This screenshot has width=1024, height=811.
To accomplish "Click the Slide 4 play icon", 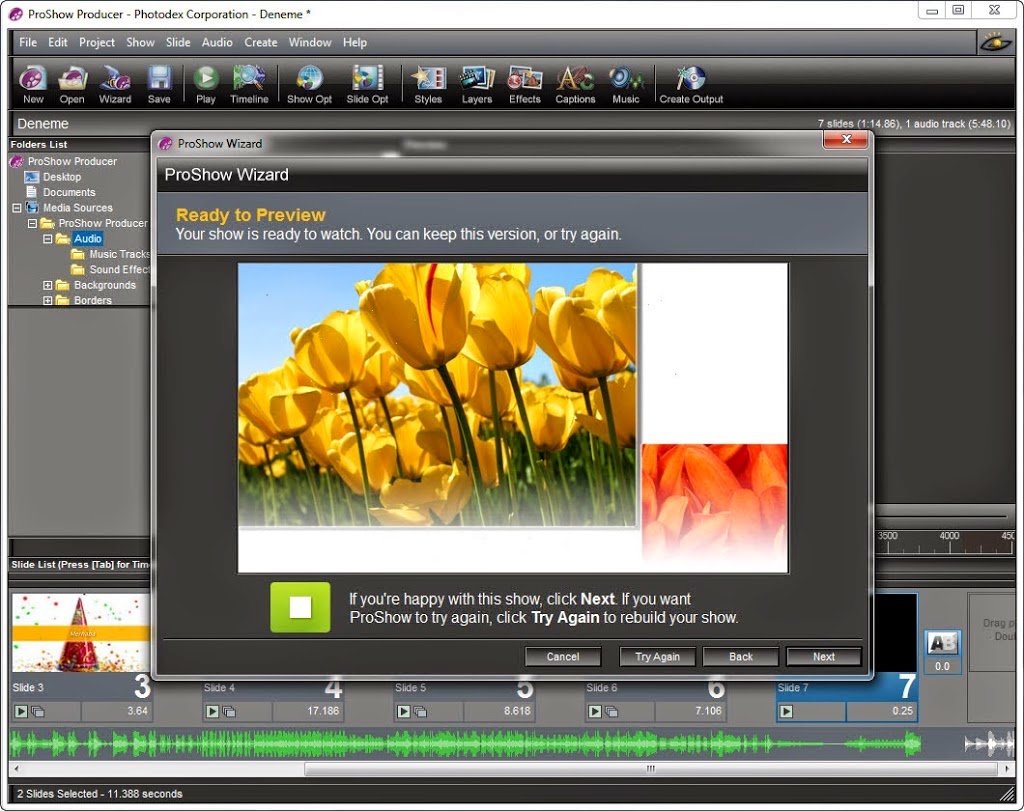I will (212, 711).
